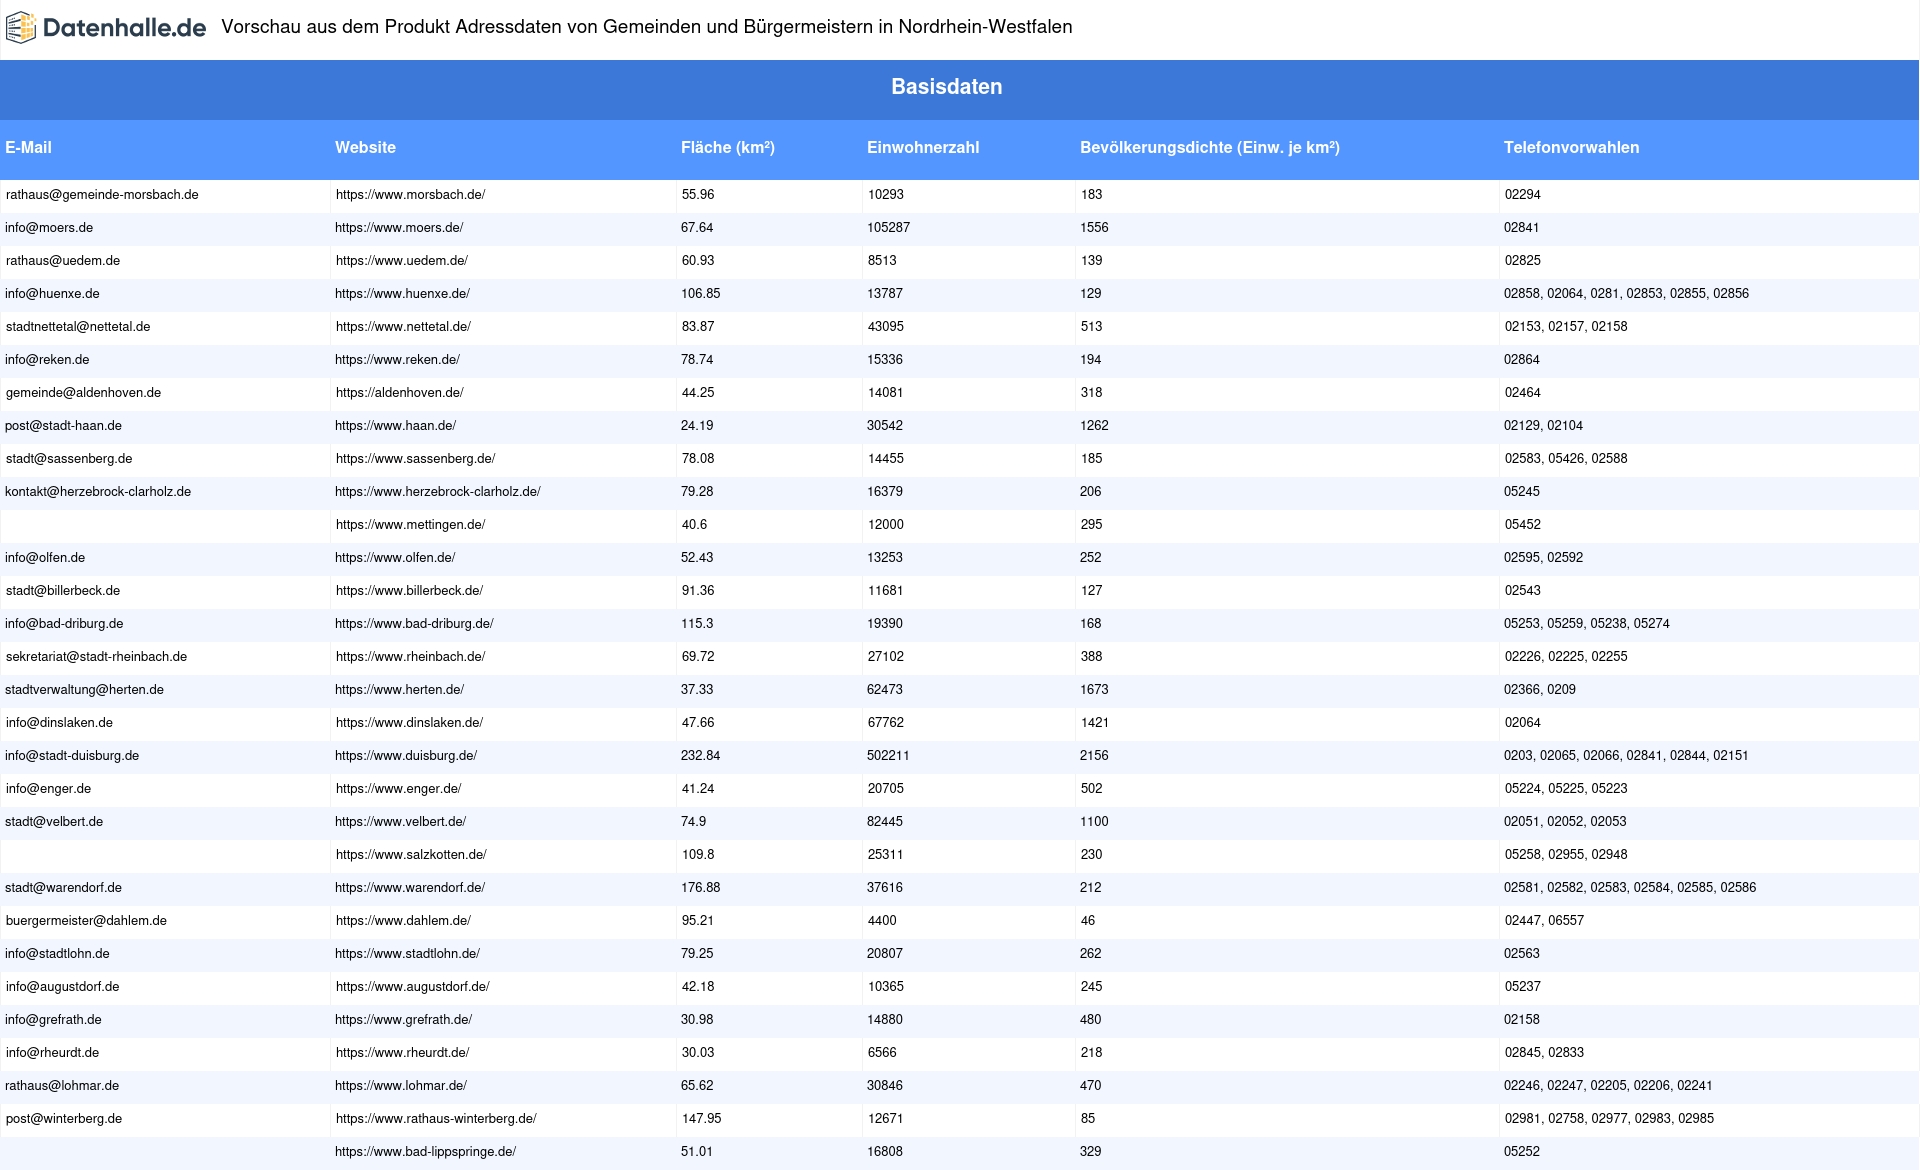The image size is (1920, 1170).
Task: Click email buergermeister@dahlem.de
Action: pyautogui.click(x=86, y=921)
